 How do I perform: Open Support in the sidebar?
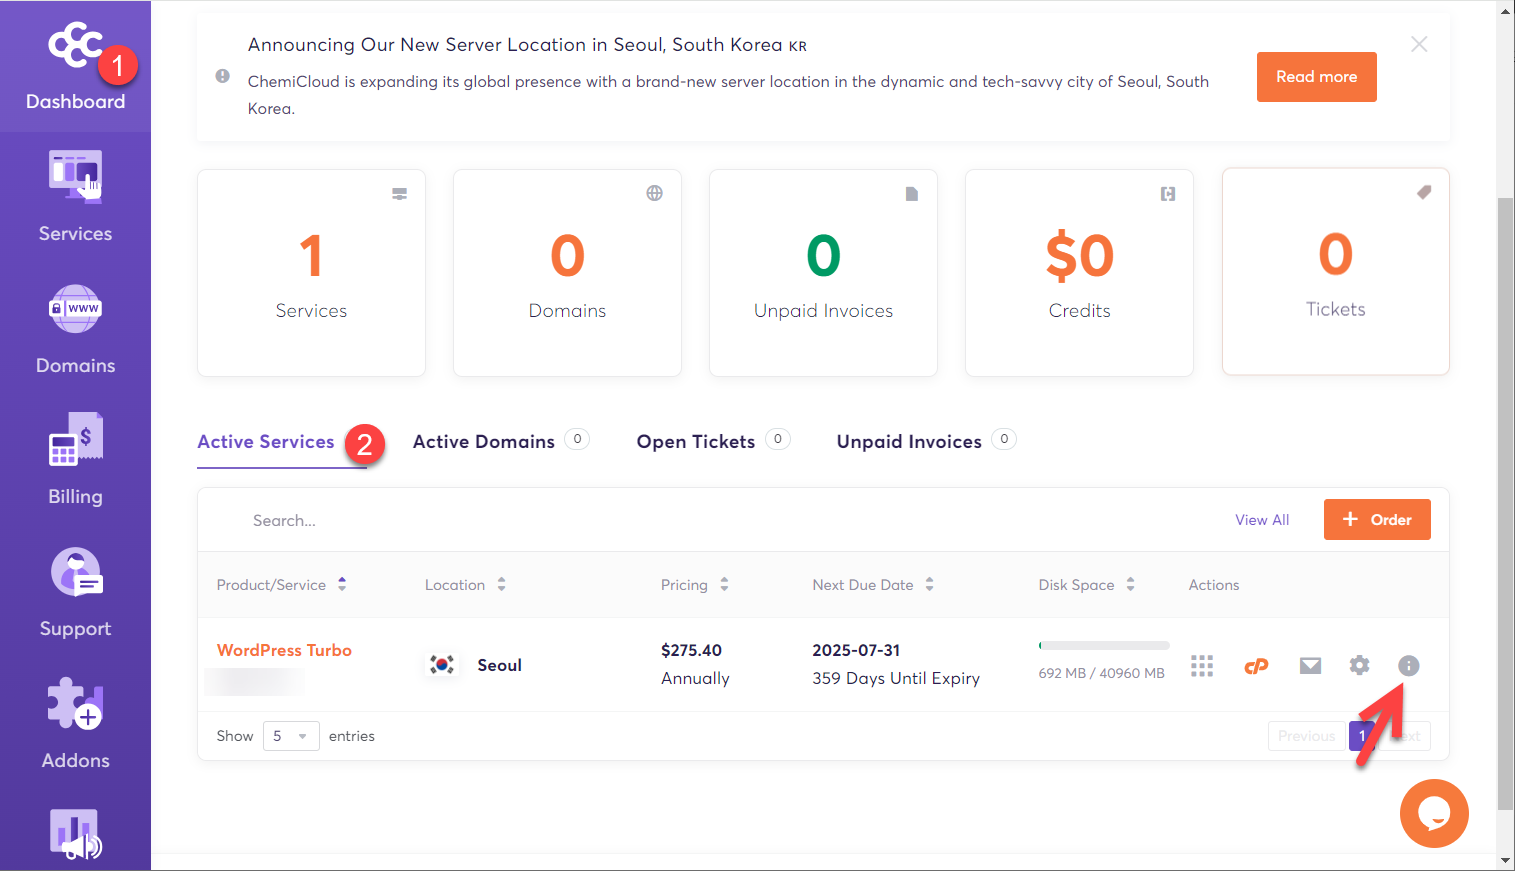coord(75,593)
